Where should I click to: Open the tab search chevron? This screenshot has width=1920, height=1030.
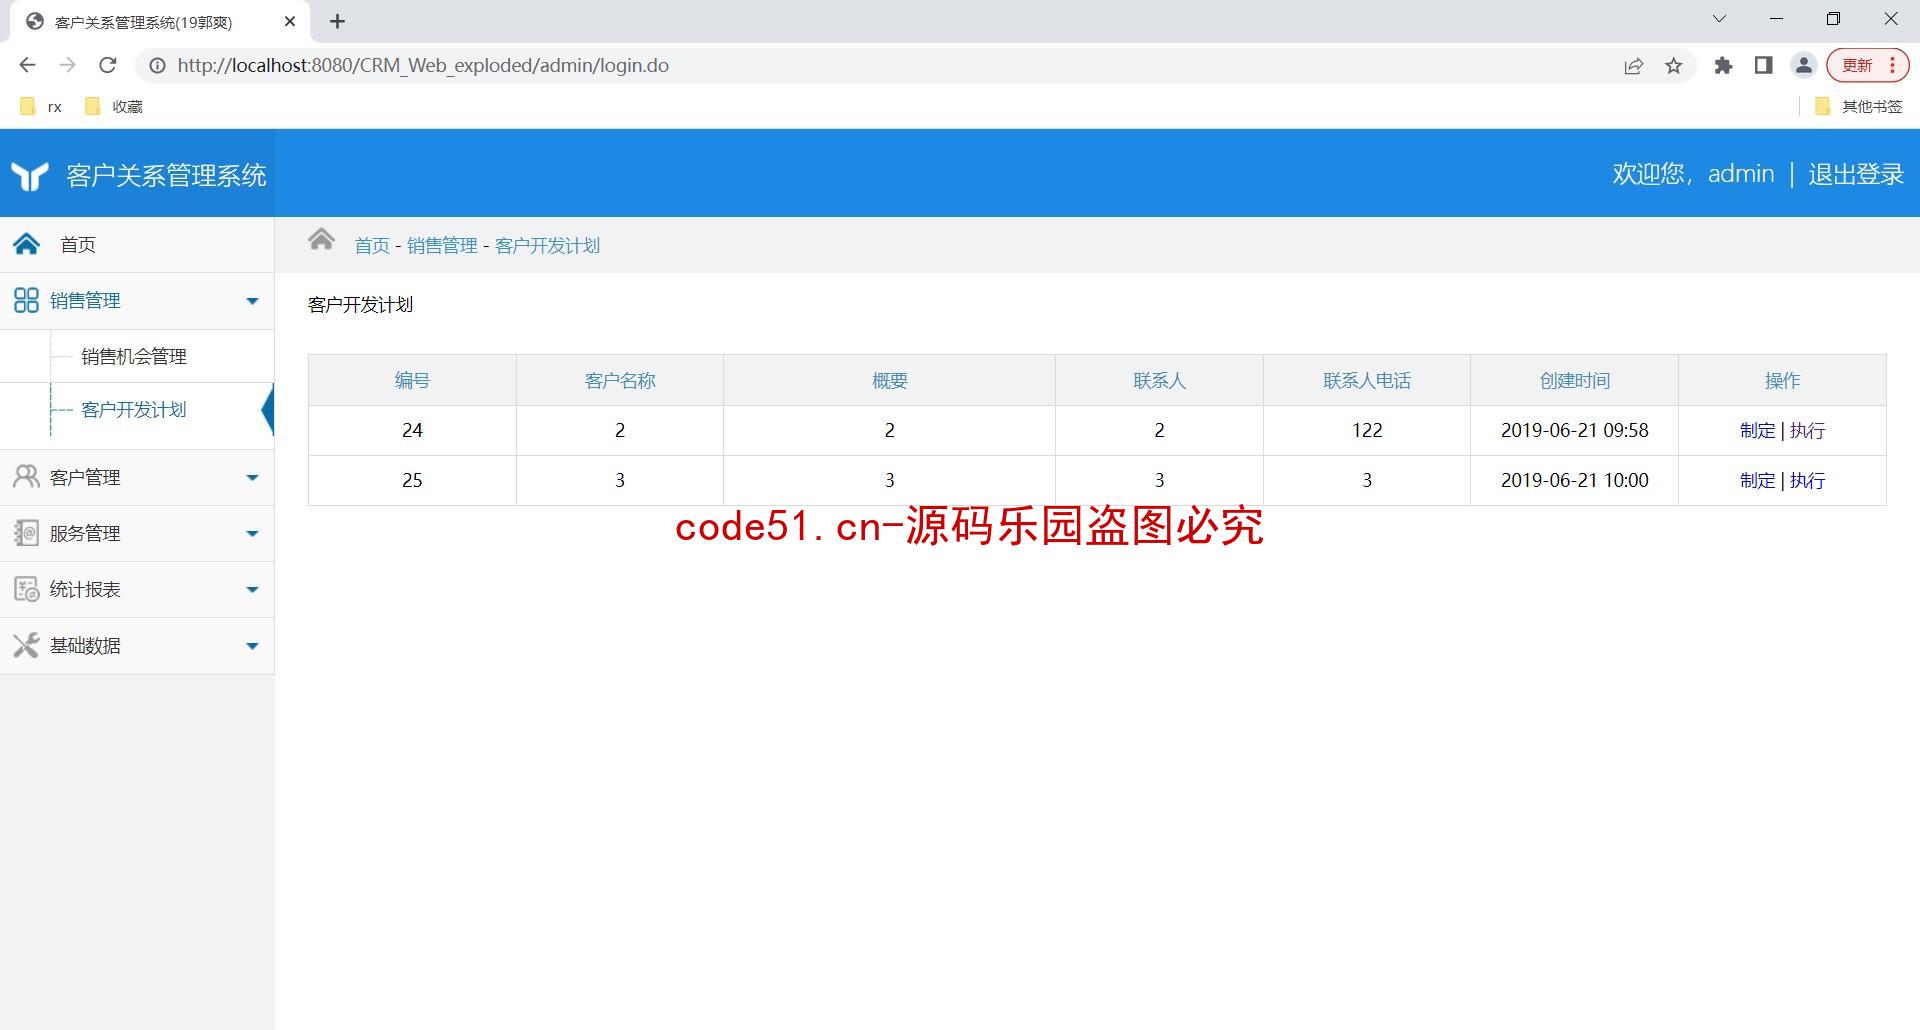pos(1719,19)
